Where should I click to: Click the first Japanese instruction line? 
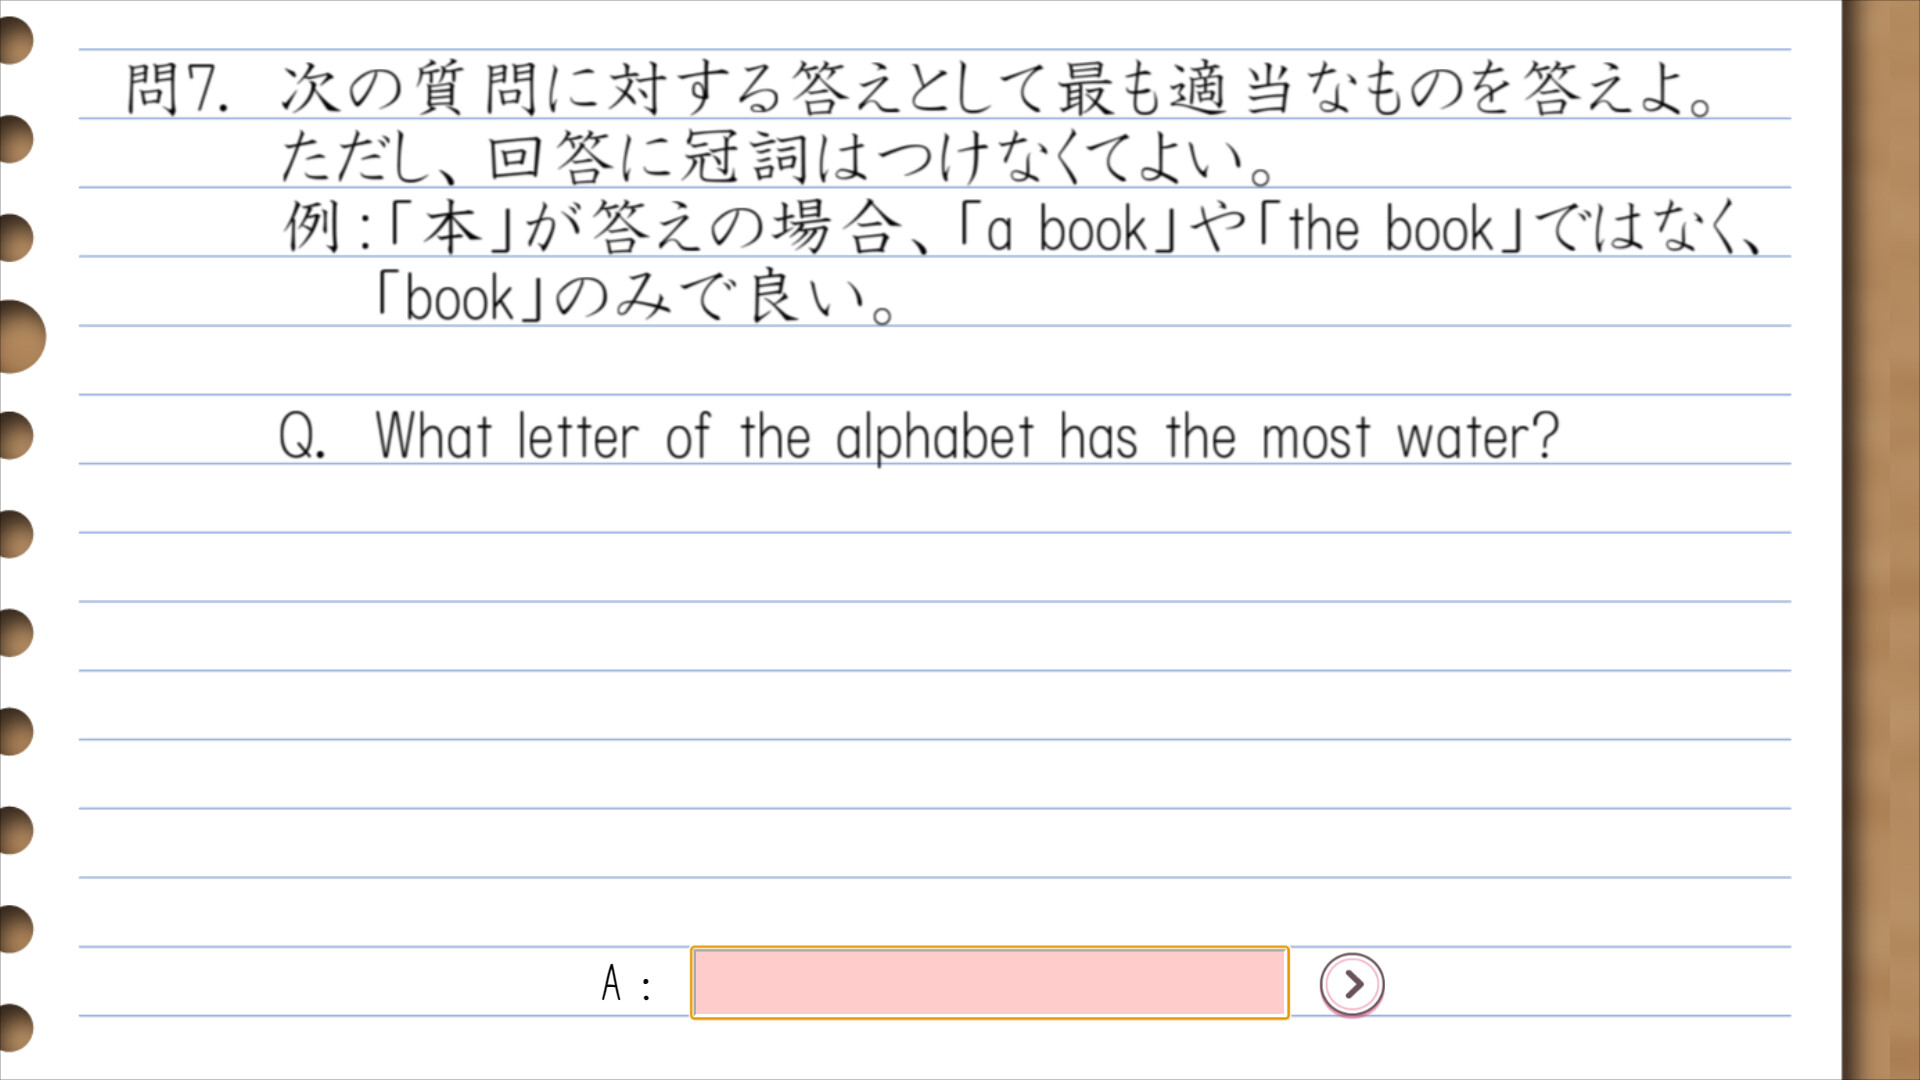996,88
